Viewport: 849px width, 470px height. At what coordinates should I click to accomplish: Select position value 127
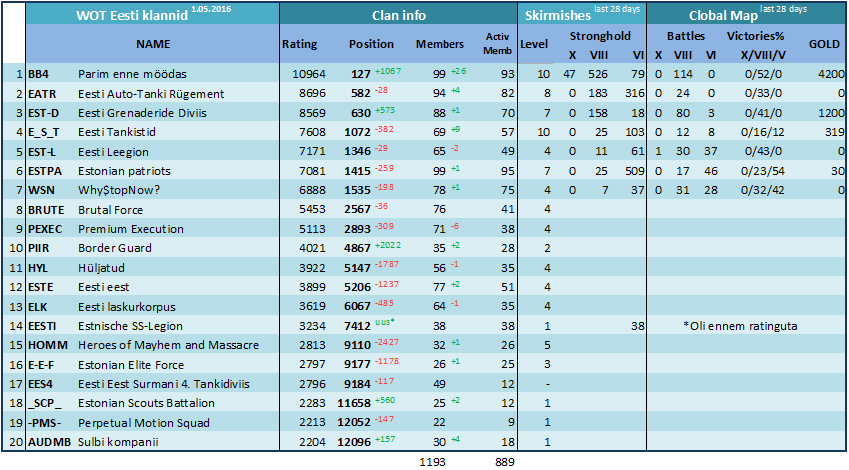(x=361, y=74)
